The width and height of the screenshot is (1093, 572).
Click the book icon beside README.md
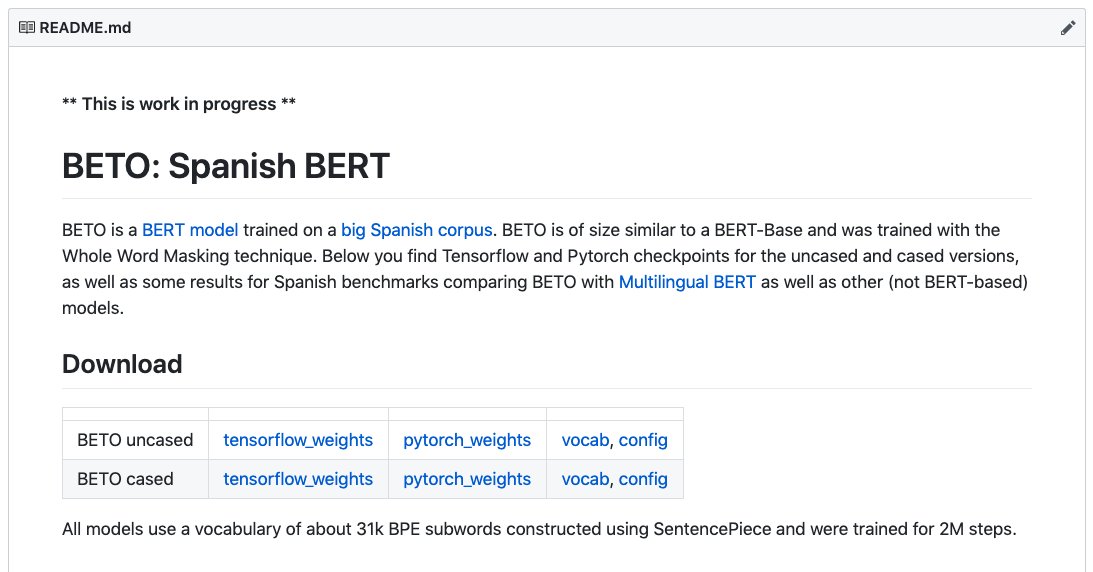27,28
